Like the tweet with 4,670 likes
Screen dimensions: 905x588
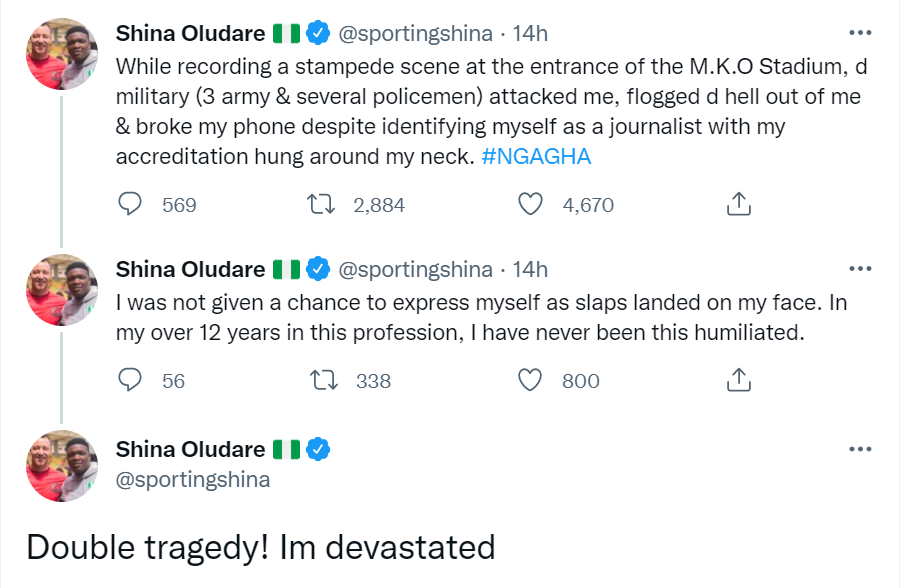click(x=531, y=205)
